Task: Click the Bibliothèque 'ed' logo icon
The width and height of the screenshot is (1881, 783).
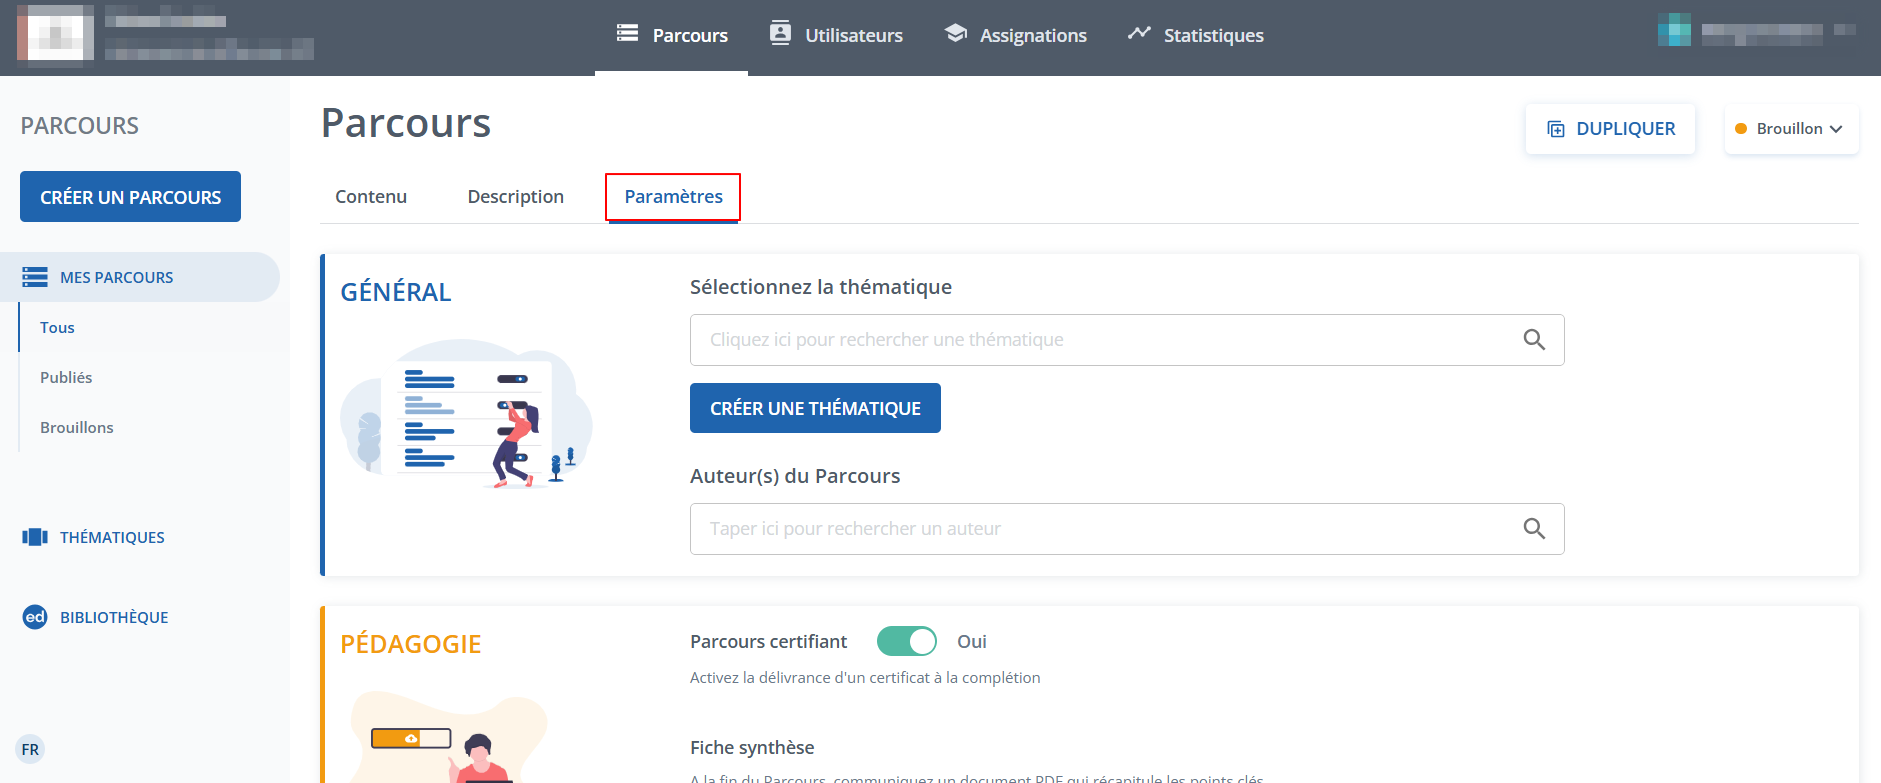Action: 35,617
